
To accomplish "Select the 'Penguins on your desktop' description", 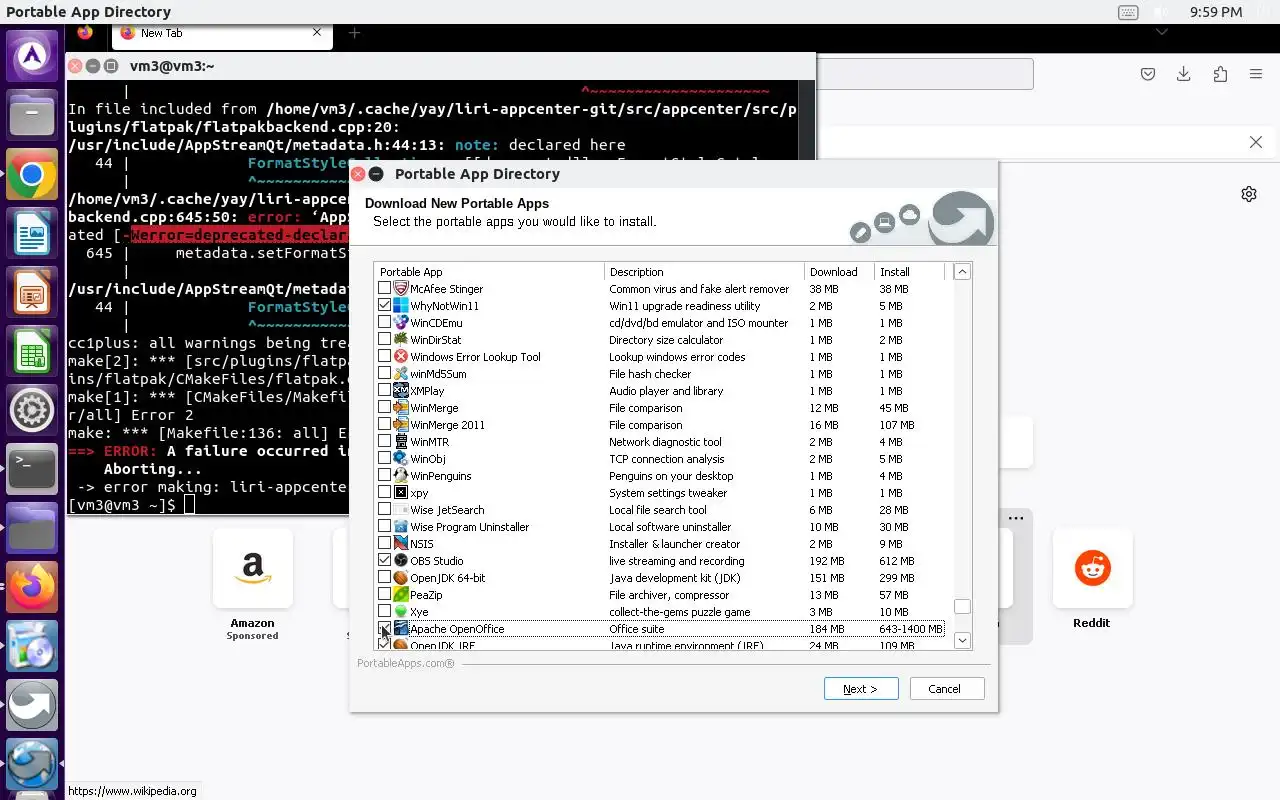I will (x=671, y=476).
